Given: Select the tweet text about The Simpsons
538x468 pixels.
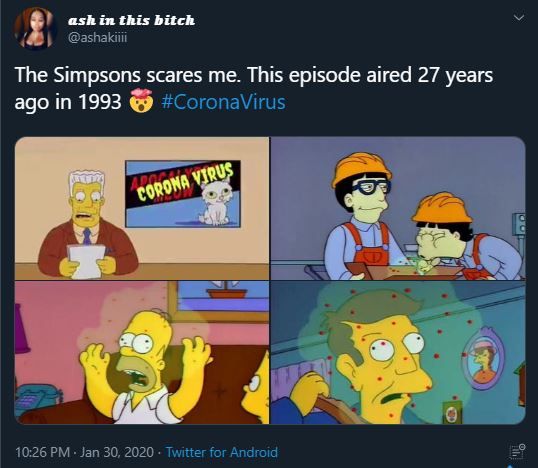Looking at the screenshot, I should click(x=254, y=88).
